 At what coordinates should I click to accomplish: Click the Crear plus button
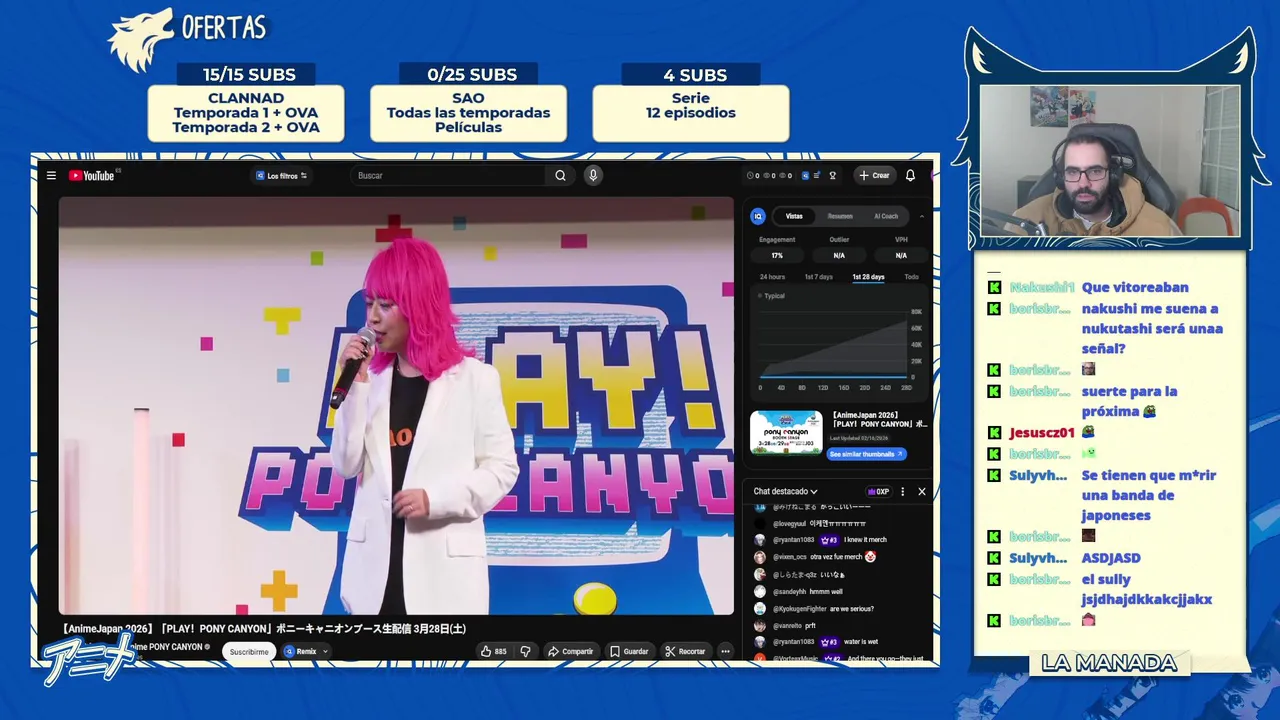tap(874, 176)
